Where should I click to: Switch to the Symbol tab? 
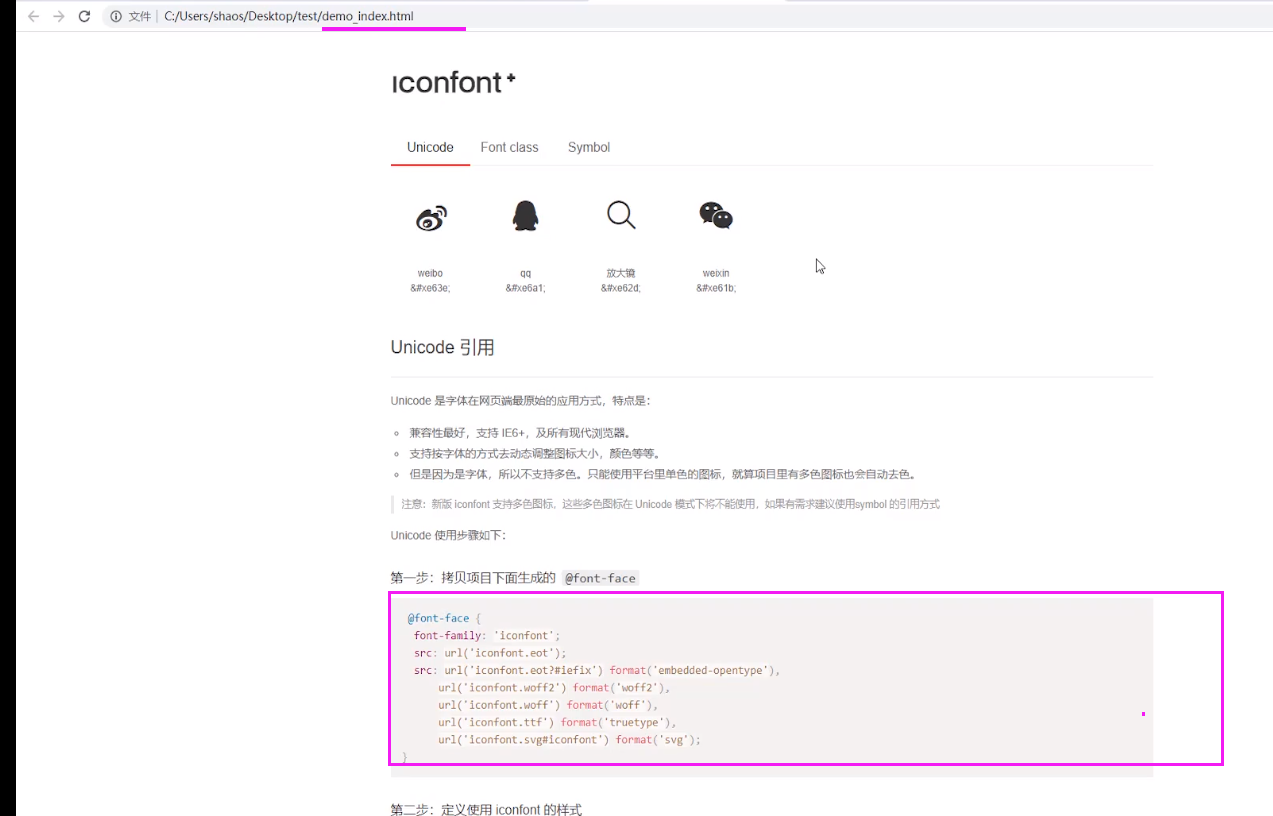pyautogui.click(x=589, y=147)
